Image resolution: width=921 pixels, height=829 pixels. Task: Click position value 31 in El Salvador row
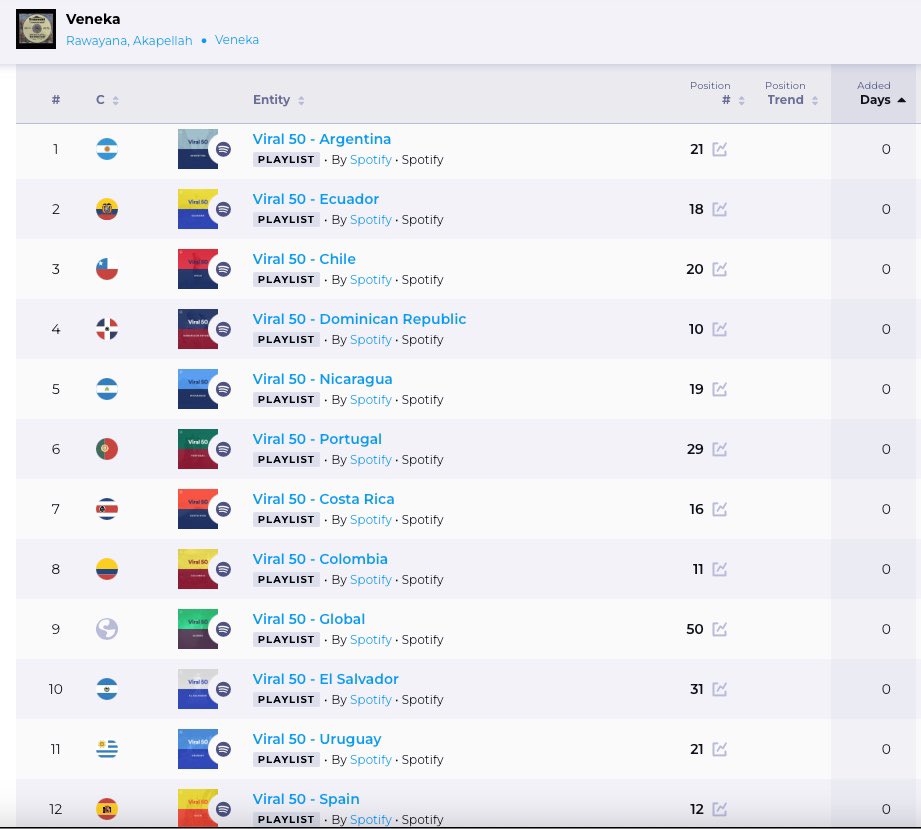(x=697, y=689)
